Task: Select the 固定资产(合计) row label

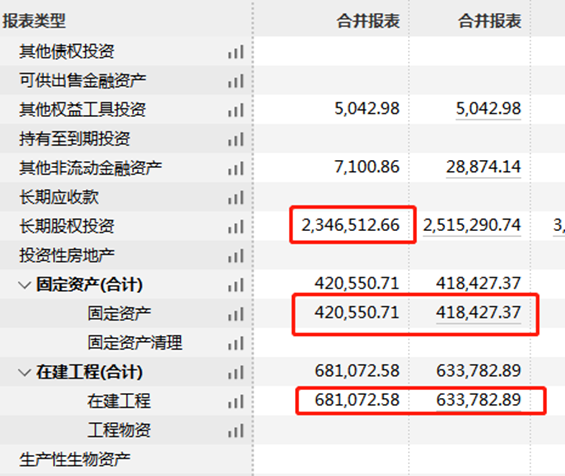Action: pyautogui.click(x=89, y=285)
